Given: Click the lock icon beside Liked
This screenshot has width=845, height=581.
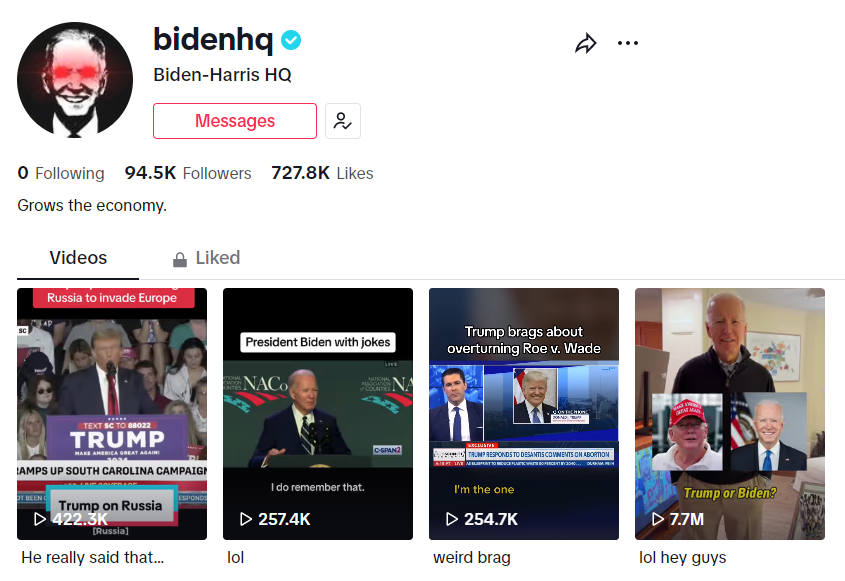Looking at the screenshot, I should pyautogui.click(x=180, y=259).
